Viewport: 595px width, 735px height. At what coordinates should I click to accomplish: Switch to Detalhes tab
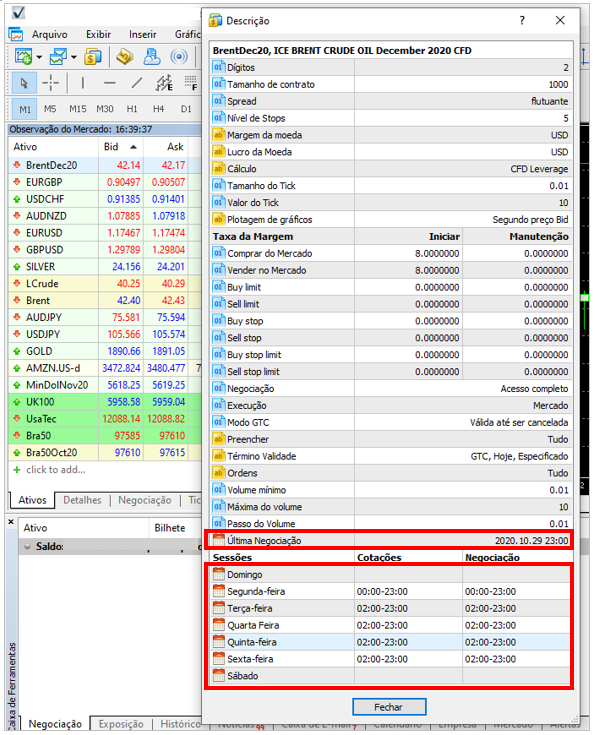pos(82,500)
